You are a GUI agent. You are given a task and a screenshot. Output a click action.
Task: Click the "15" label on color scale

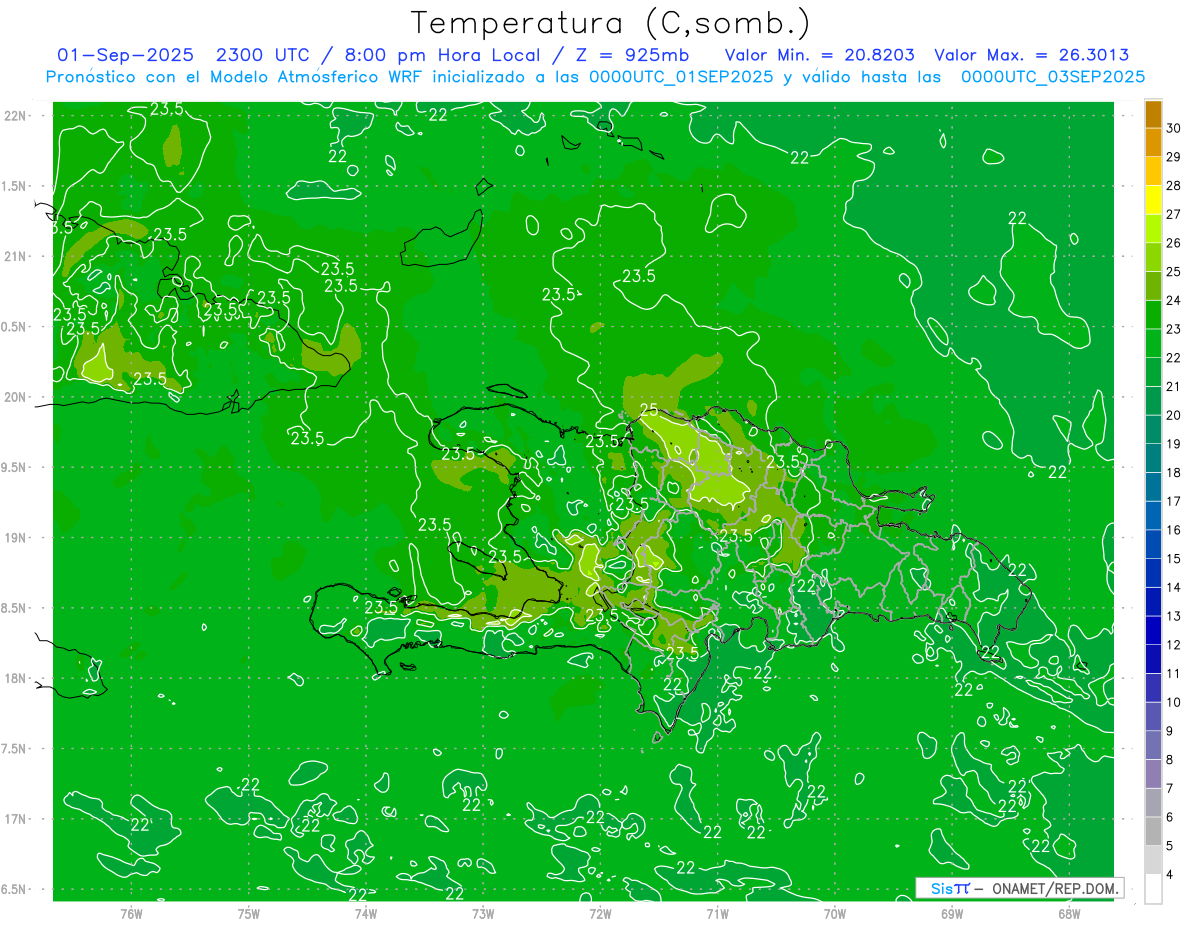1174,558
